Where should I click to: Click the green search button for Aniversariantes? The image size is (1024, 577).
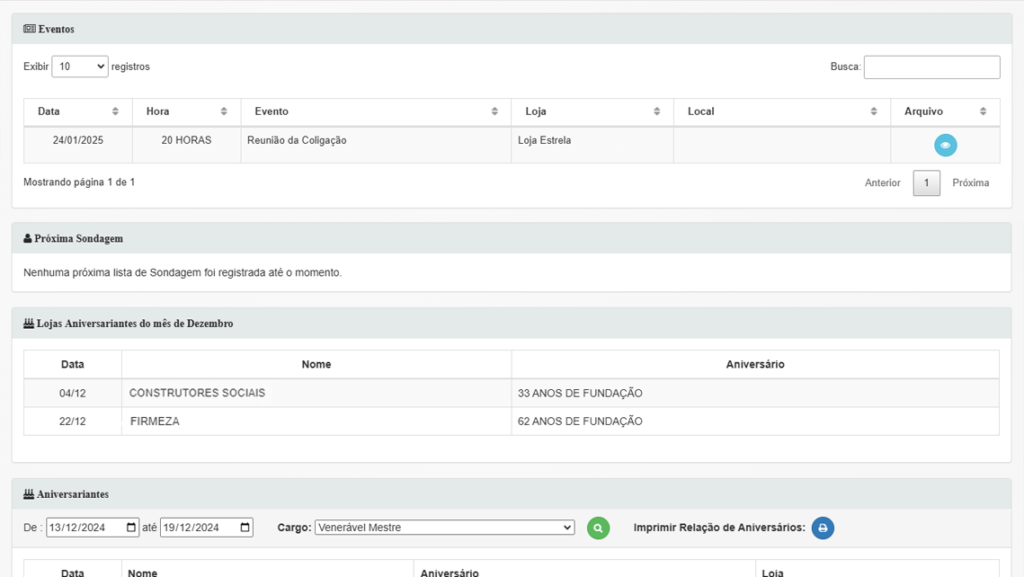(598, 528)
